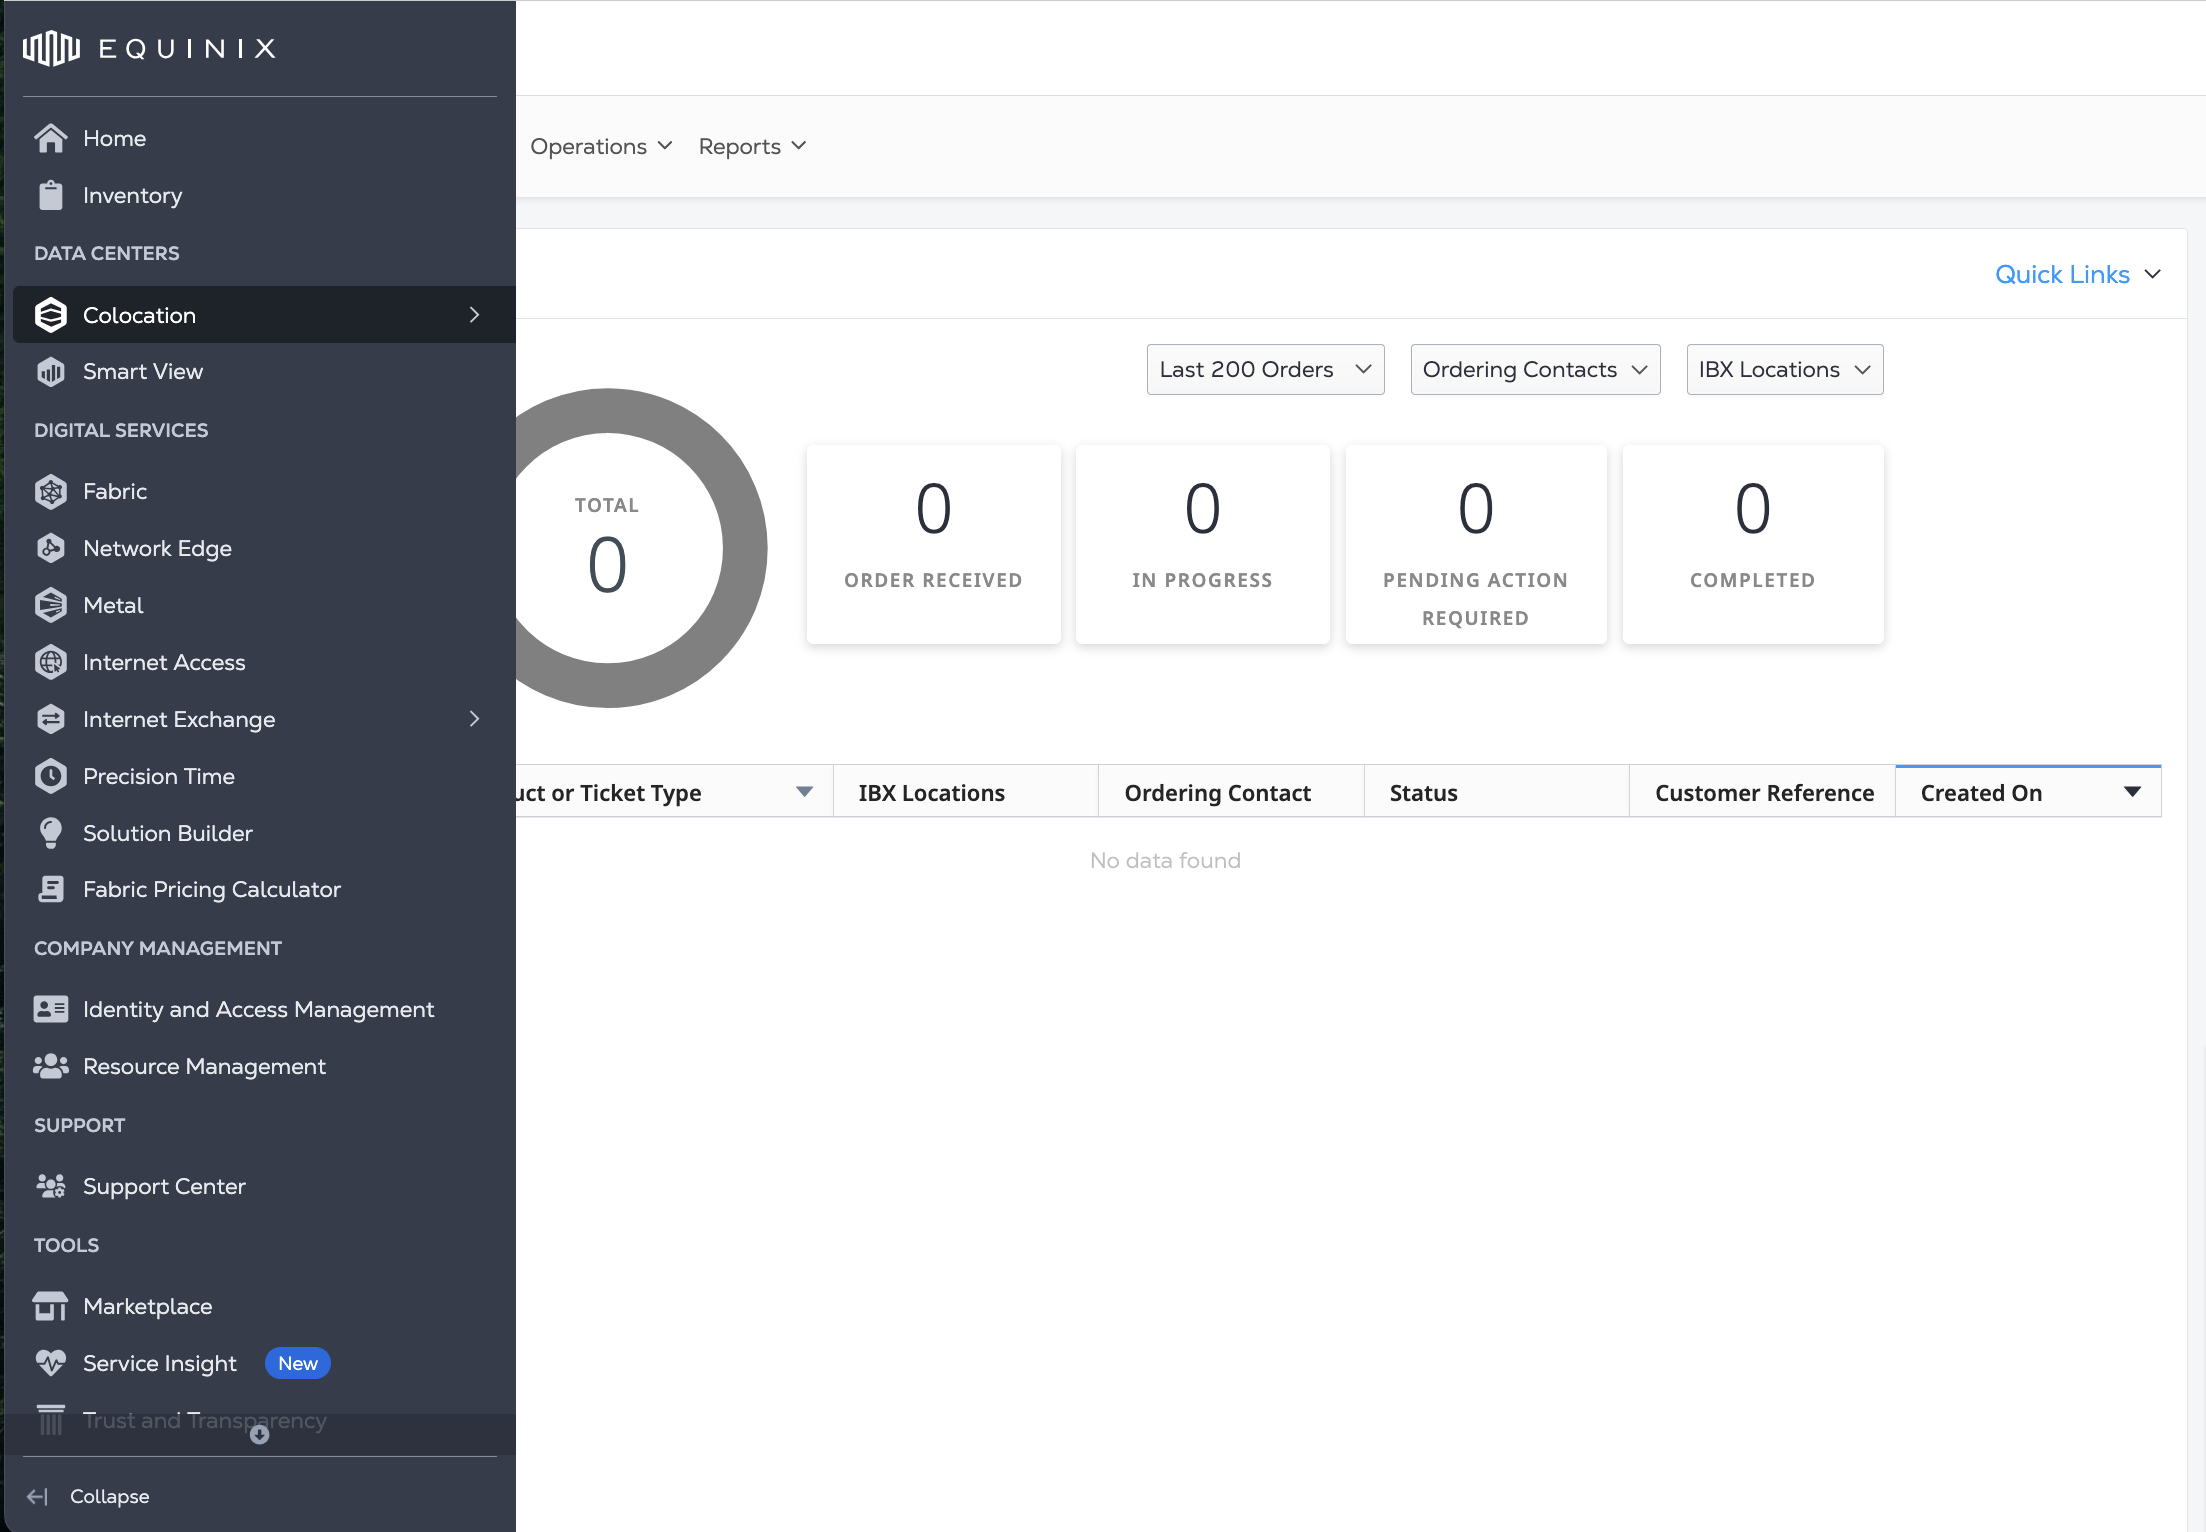Click the Ticket Type column filter arrow
This screenshot has width=2206, height=1532.
(x=804, y=792)
